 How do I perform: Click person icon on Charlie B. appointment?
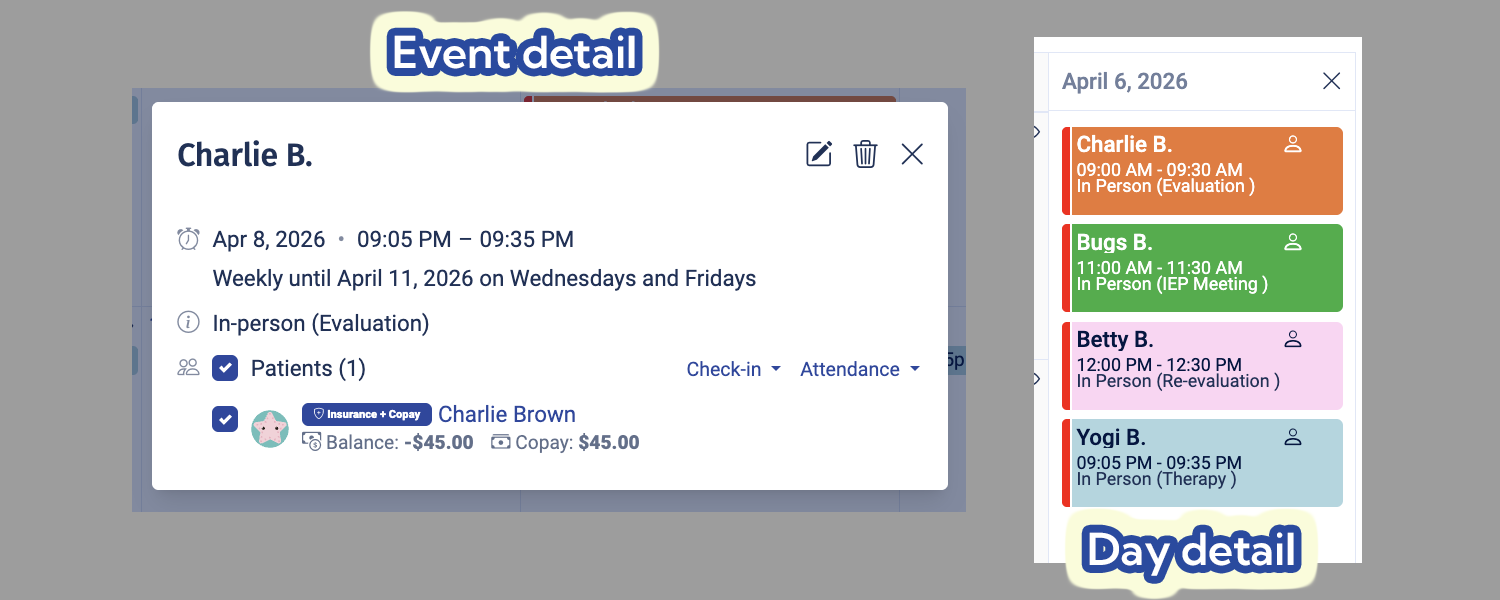(1293, 144)
